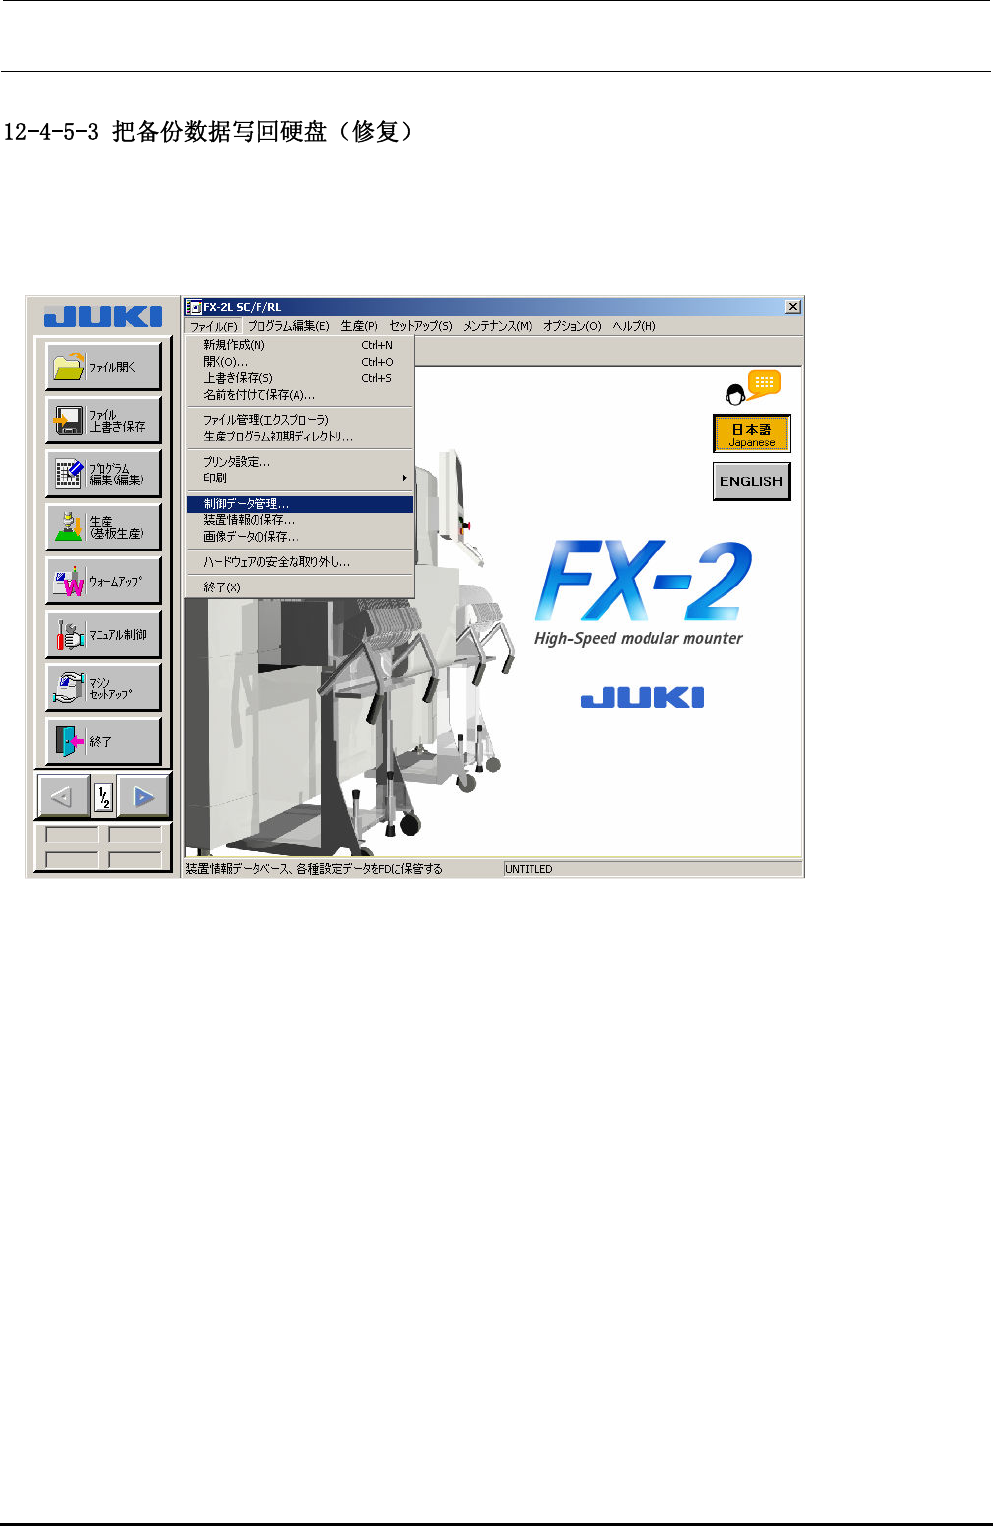Choose 画像データの保存... menu entry
Screen dimensions: 993x1526
pos(300,537)
